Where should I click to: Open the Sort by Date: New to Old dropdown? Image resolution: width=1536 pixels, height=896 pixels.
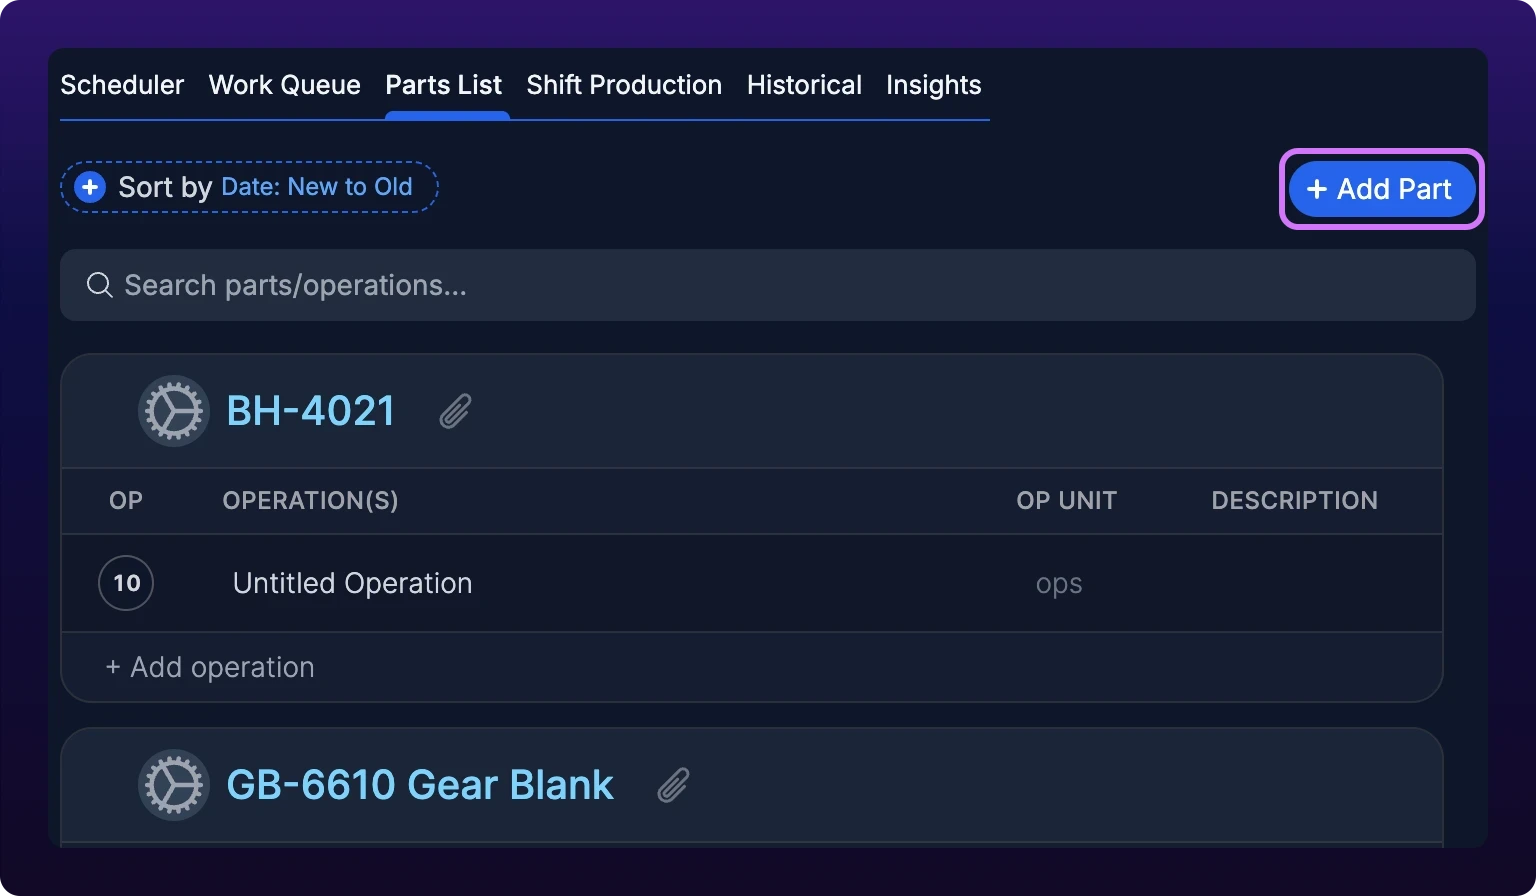(x=249, y=187)
